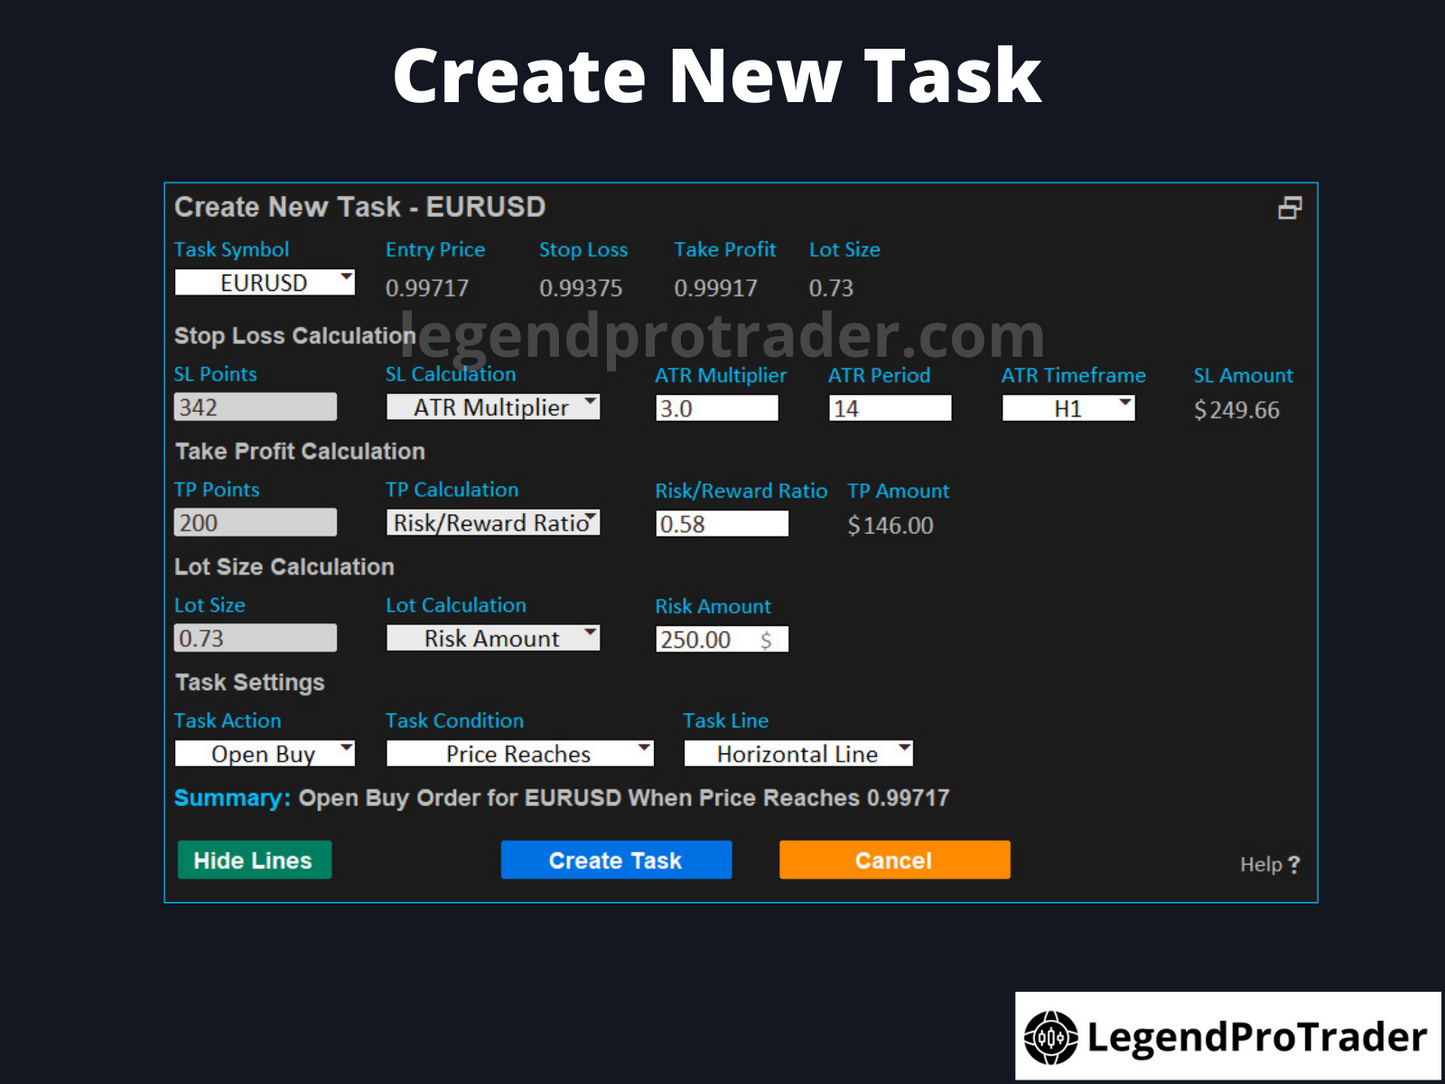
Task: Click the SL Points field showing 342
Action: coord(255,407)
